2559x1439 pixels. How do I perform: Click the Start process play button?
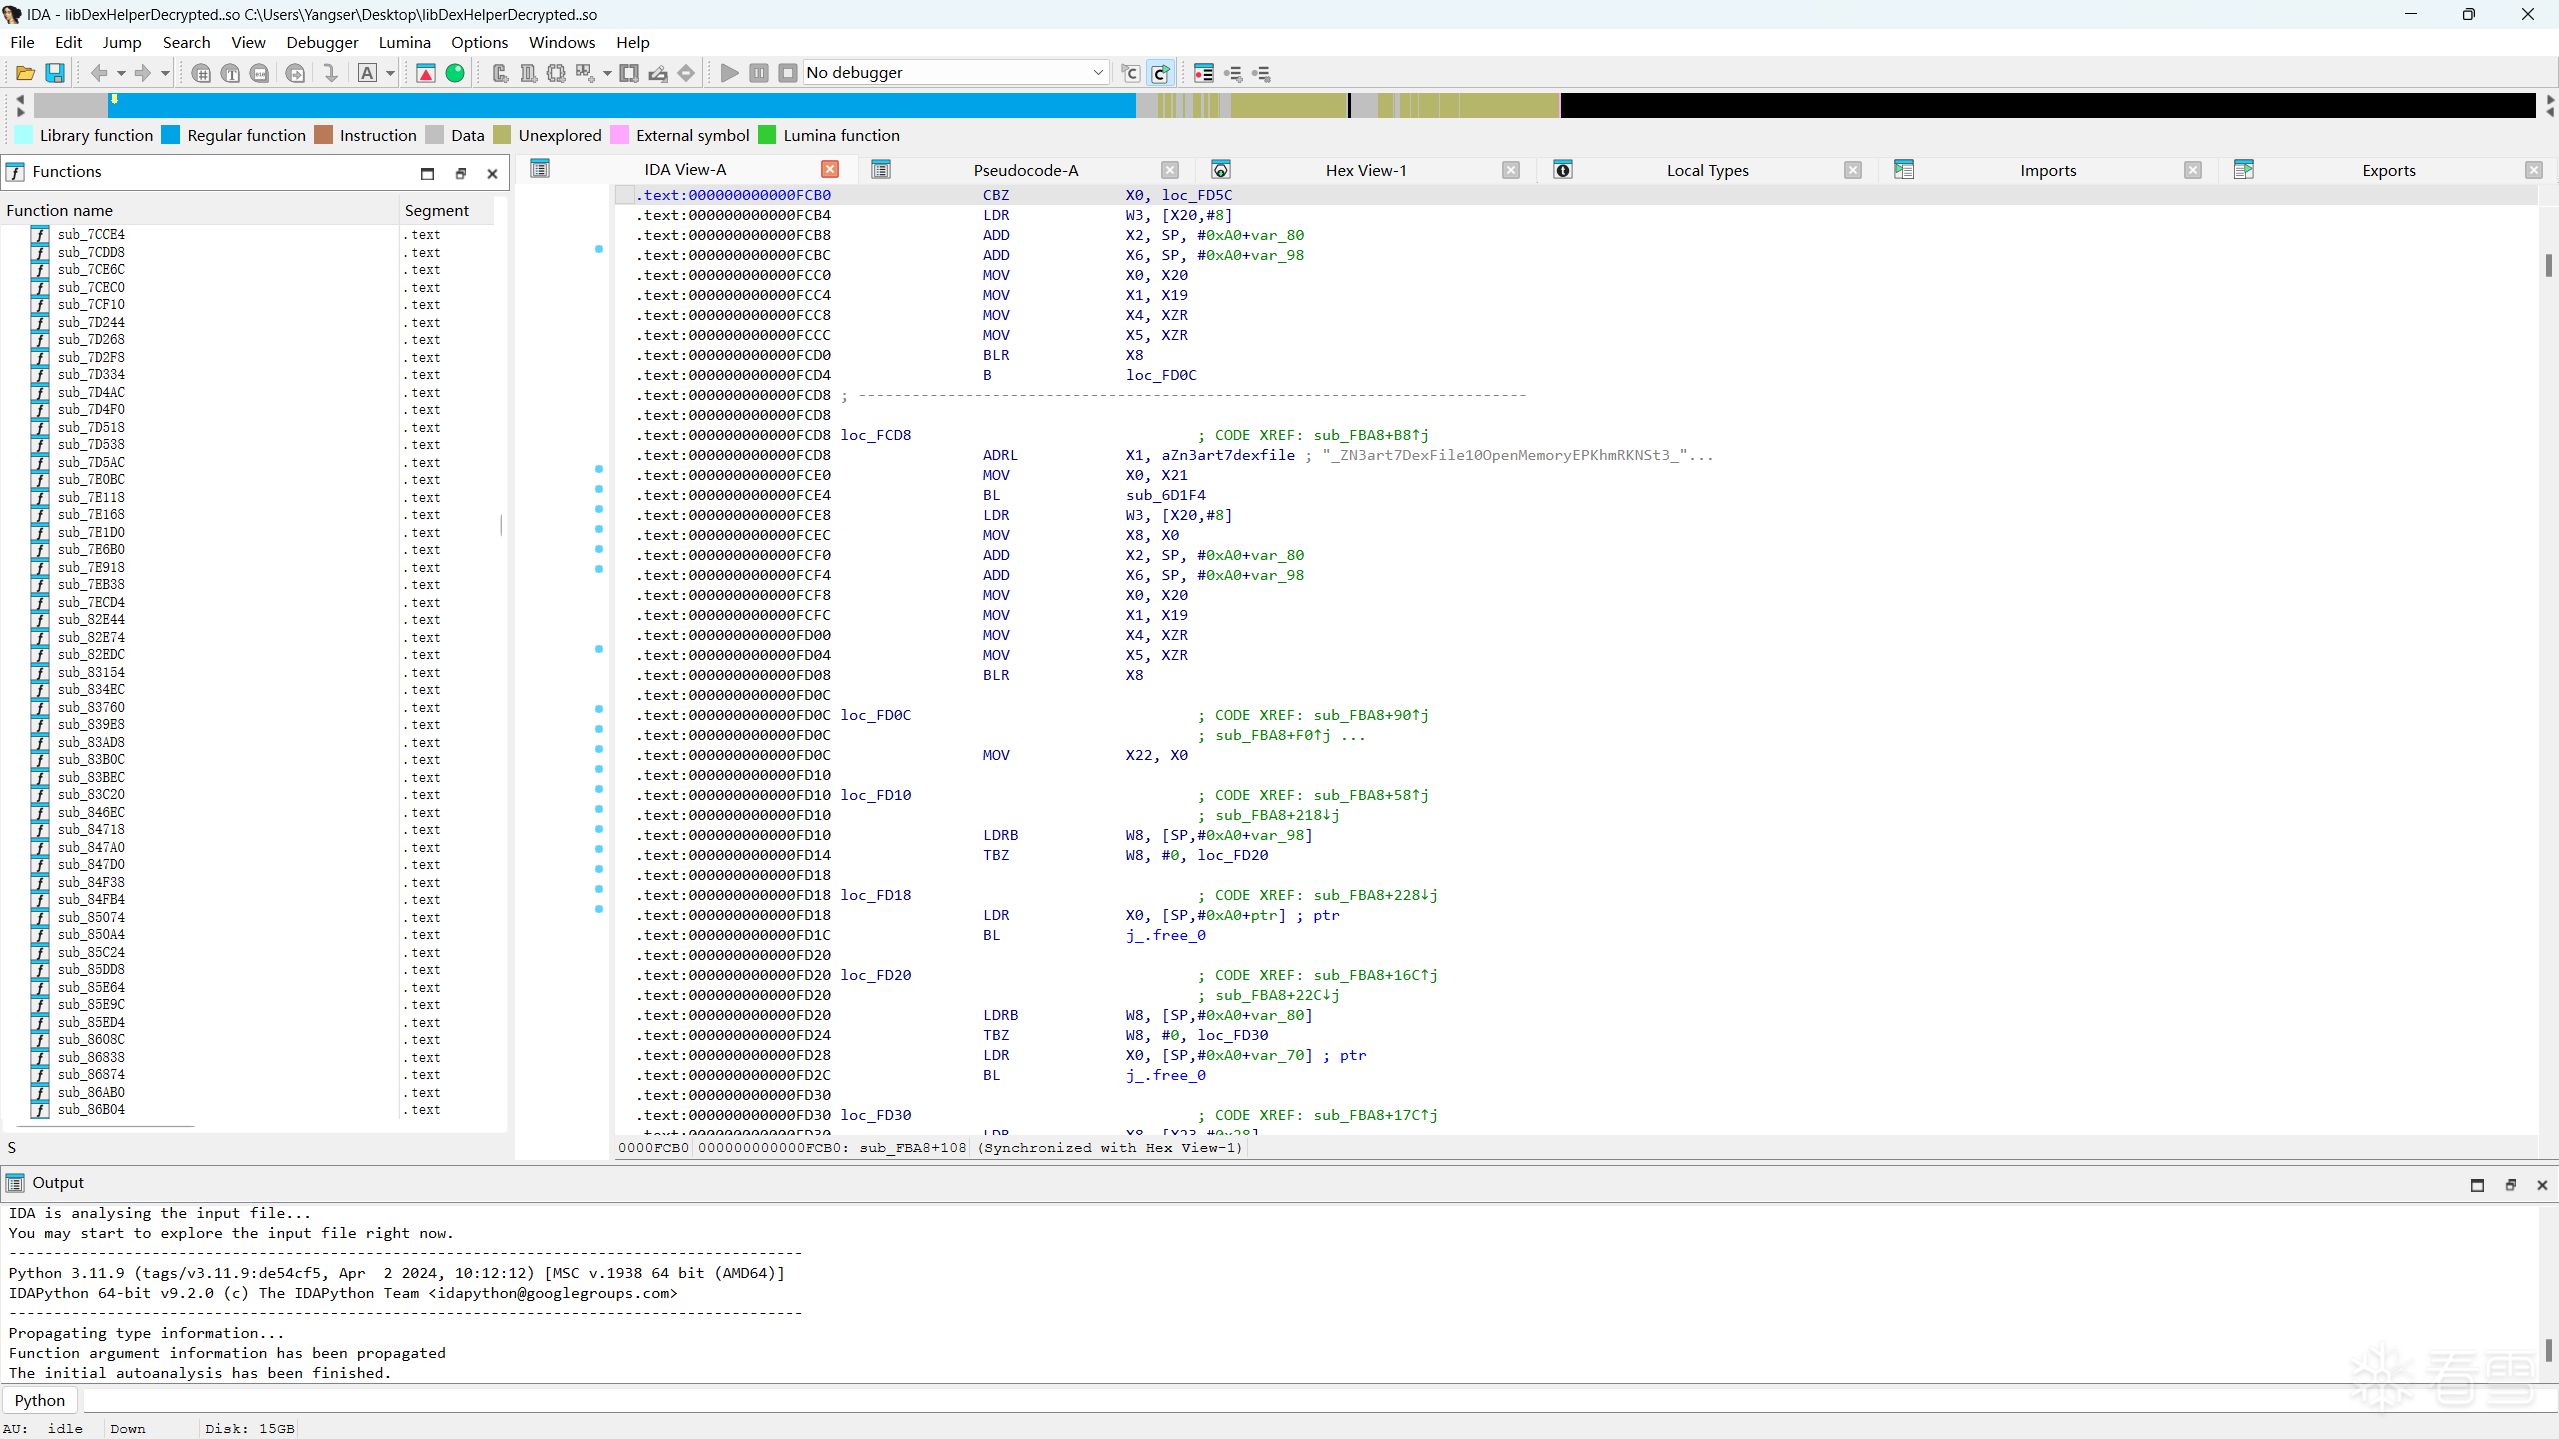pyautogui.click(x=729, y=73)
